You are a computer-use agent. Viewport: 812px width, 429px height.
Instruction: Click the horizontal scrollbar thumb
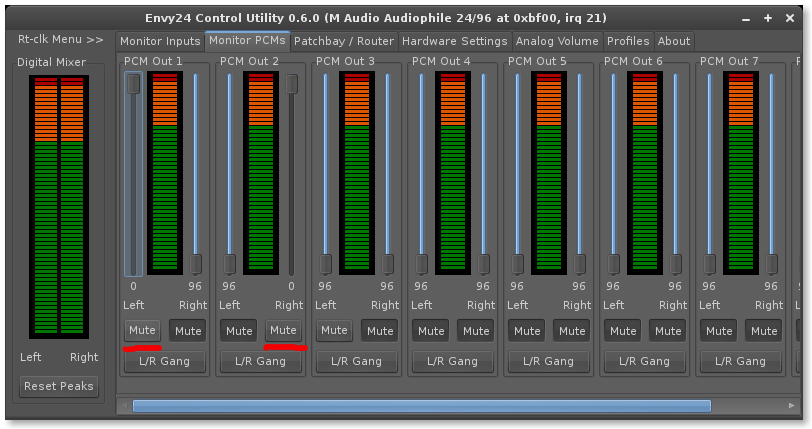pyautogui.click(x=422, y=406)
